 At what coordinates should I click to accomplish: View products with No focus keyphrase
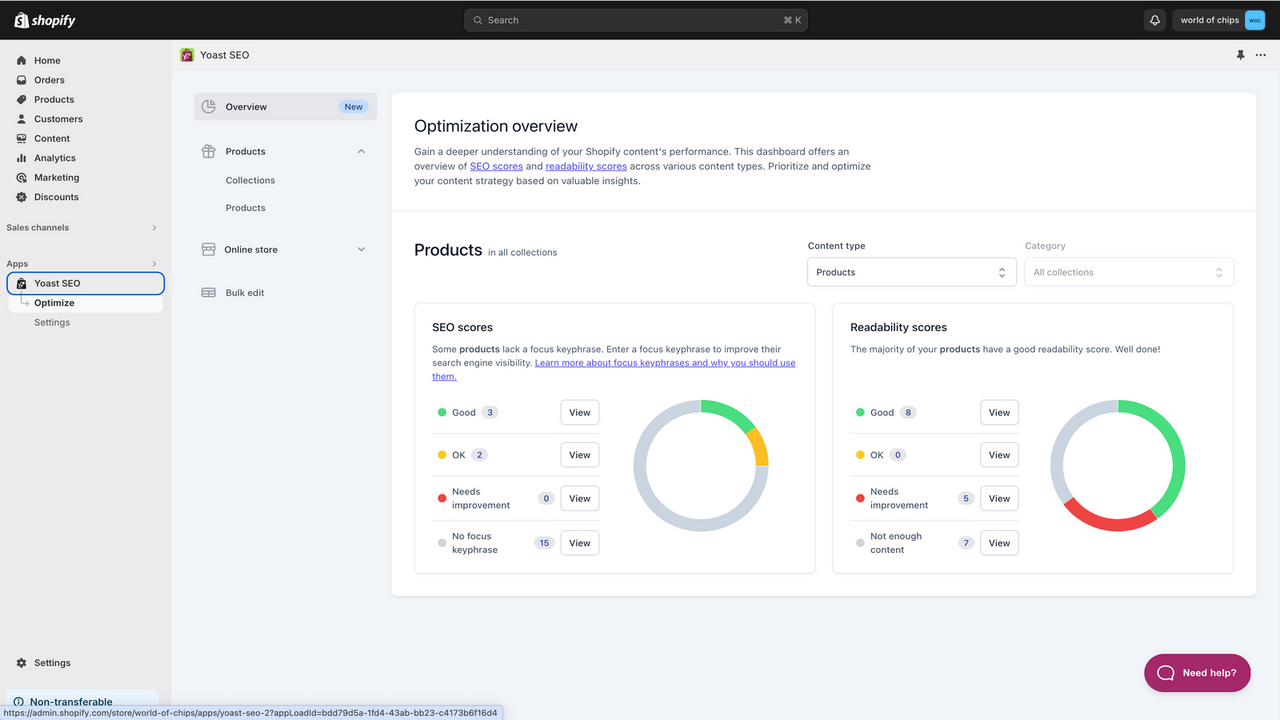(x=580, y=543)
